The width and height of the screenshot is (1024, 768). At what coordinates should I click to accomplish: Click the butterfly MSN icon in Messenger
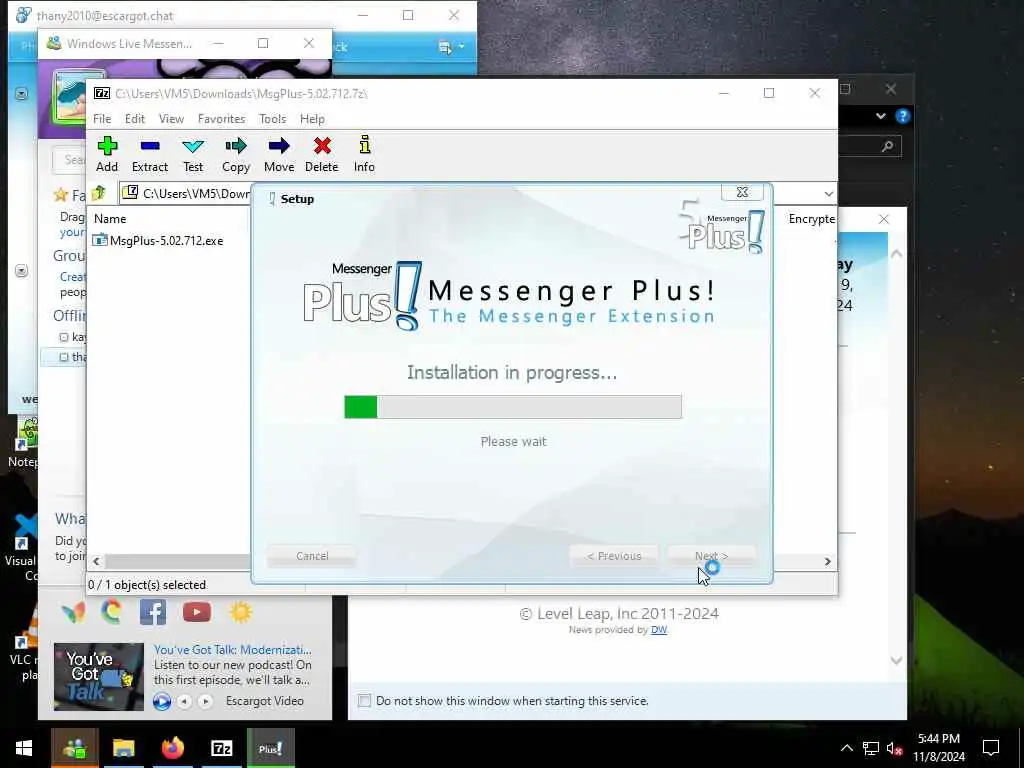coord(73,613)
